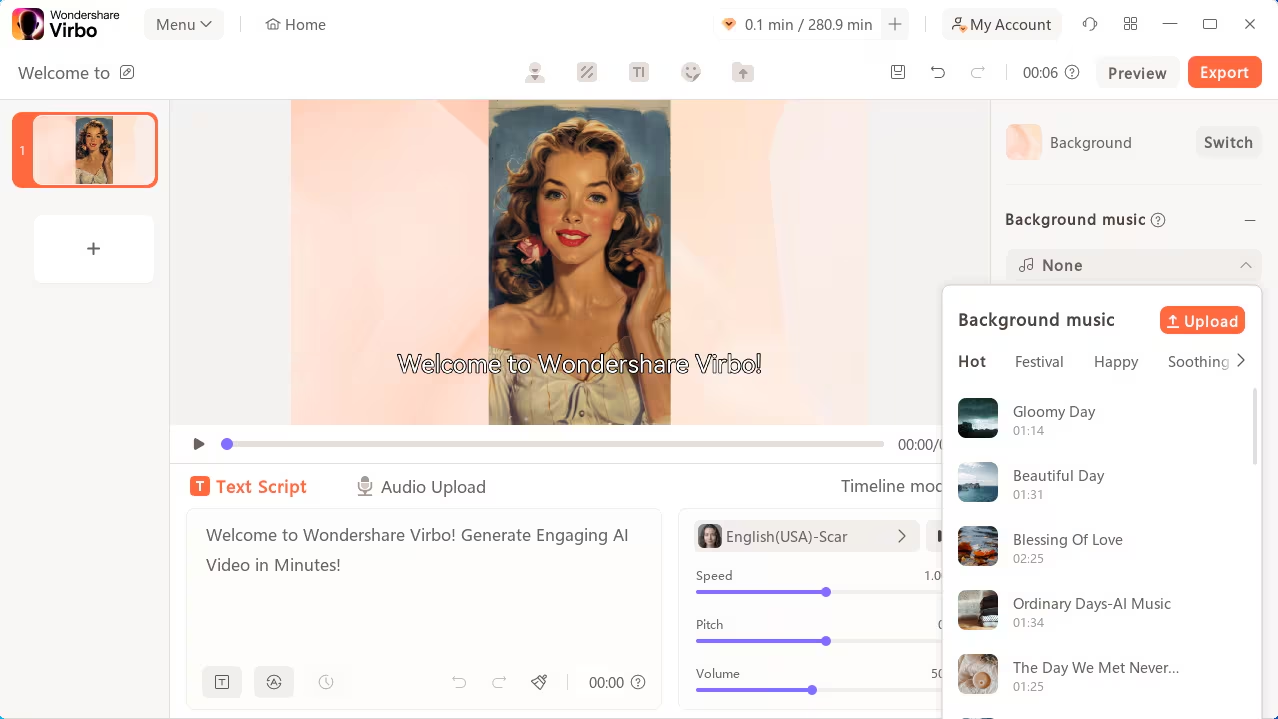Choose The Day We Met Never track
The width and height of the screenshot is (1278, 719).
pos(1100,675)
